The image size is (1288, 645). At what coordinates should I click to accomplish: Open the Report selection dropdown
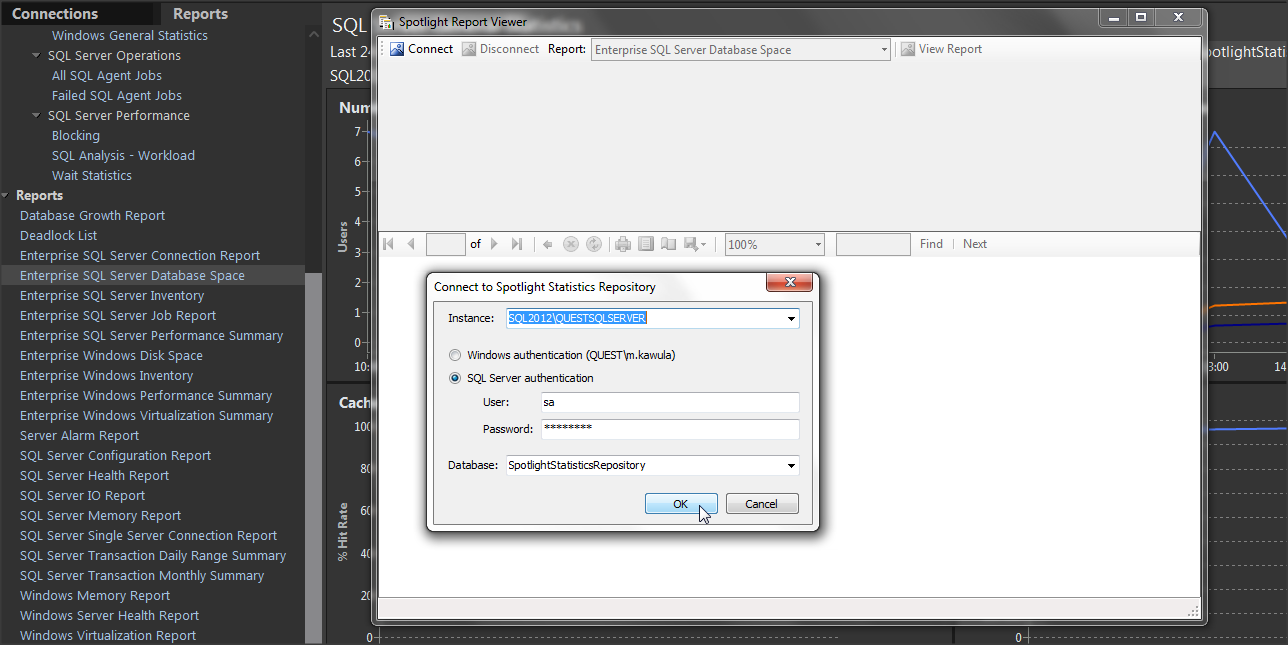coord(884,49)
